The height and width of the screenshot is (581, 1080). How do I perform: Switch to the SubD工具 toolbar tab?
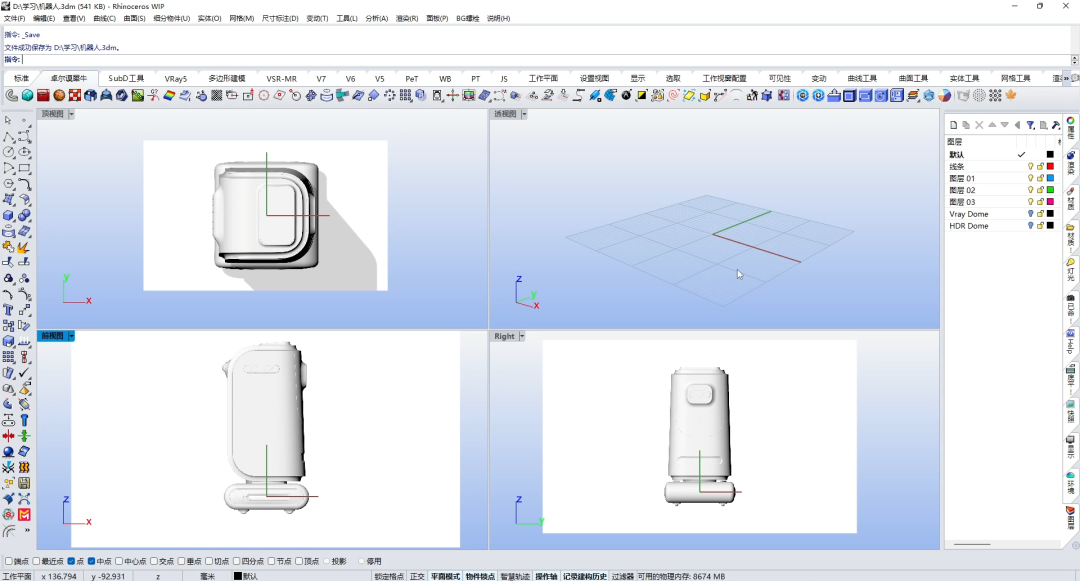(126, 78)
